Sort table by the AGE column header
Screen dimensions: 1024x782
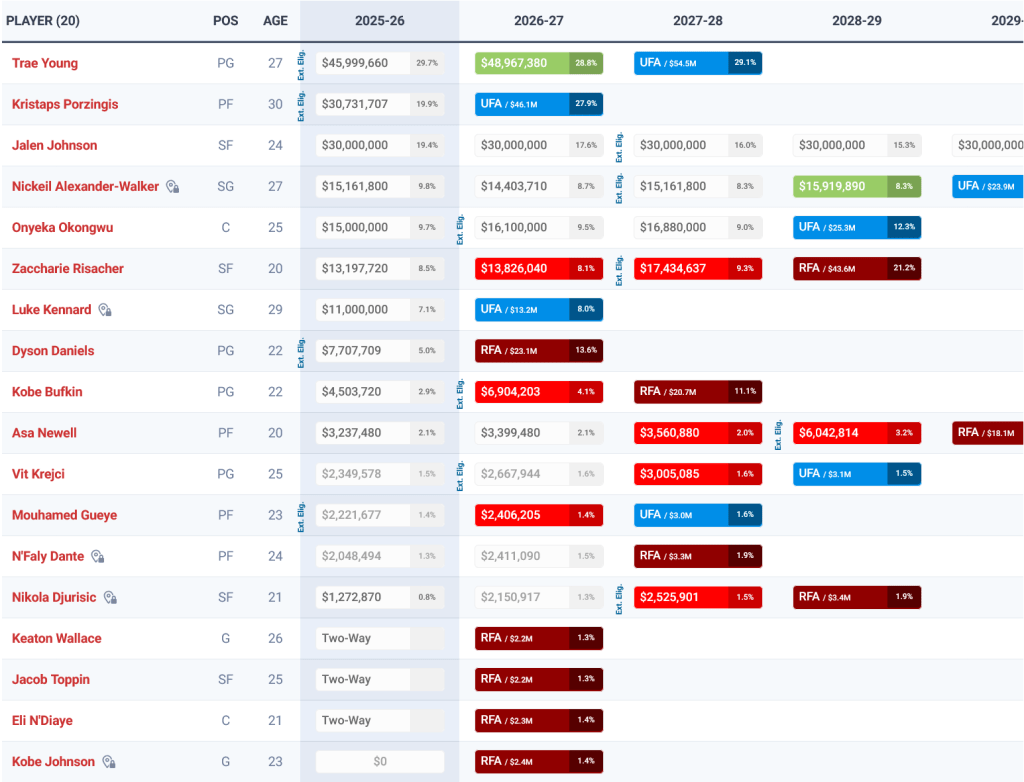(x=275, y=20)
